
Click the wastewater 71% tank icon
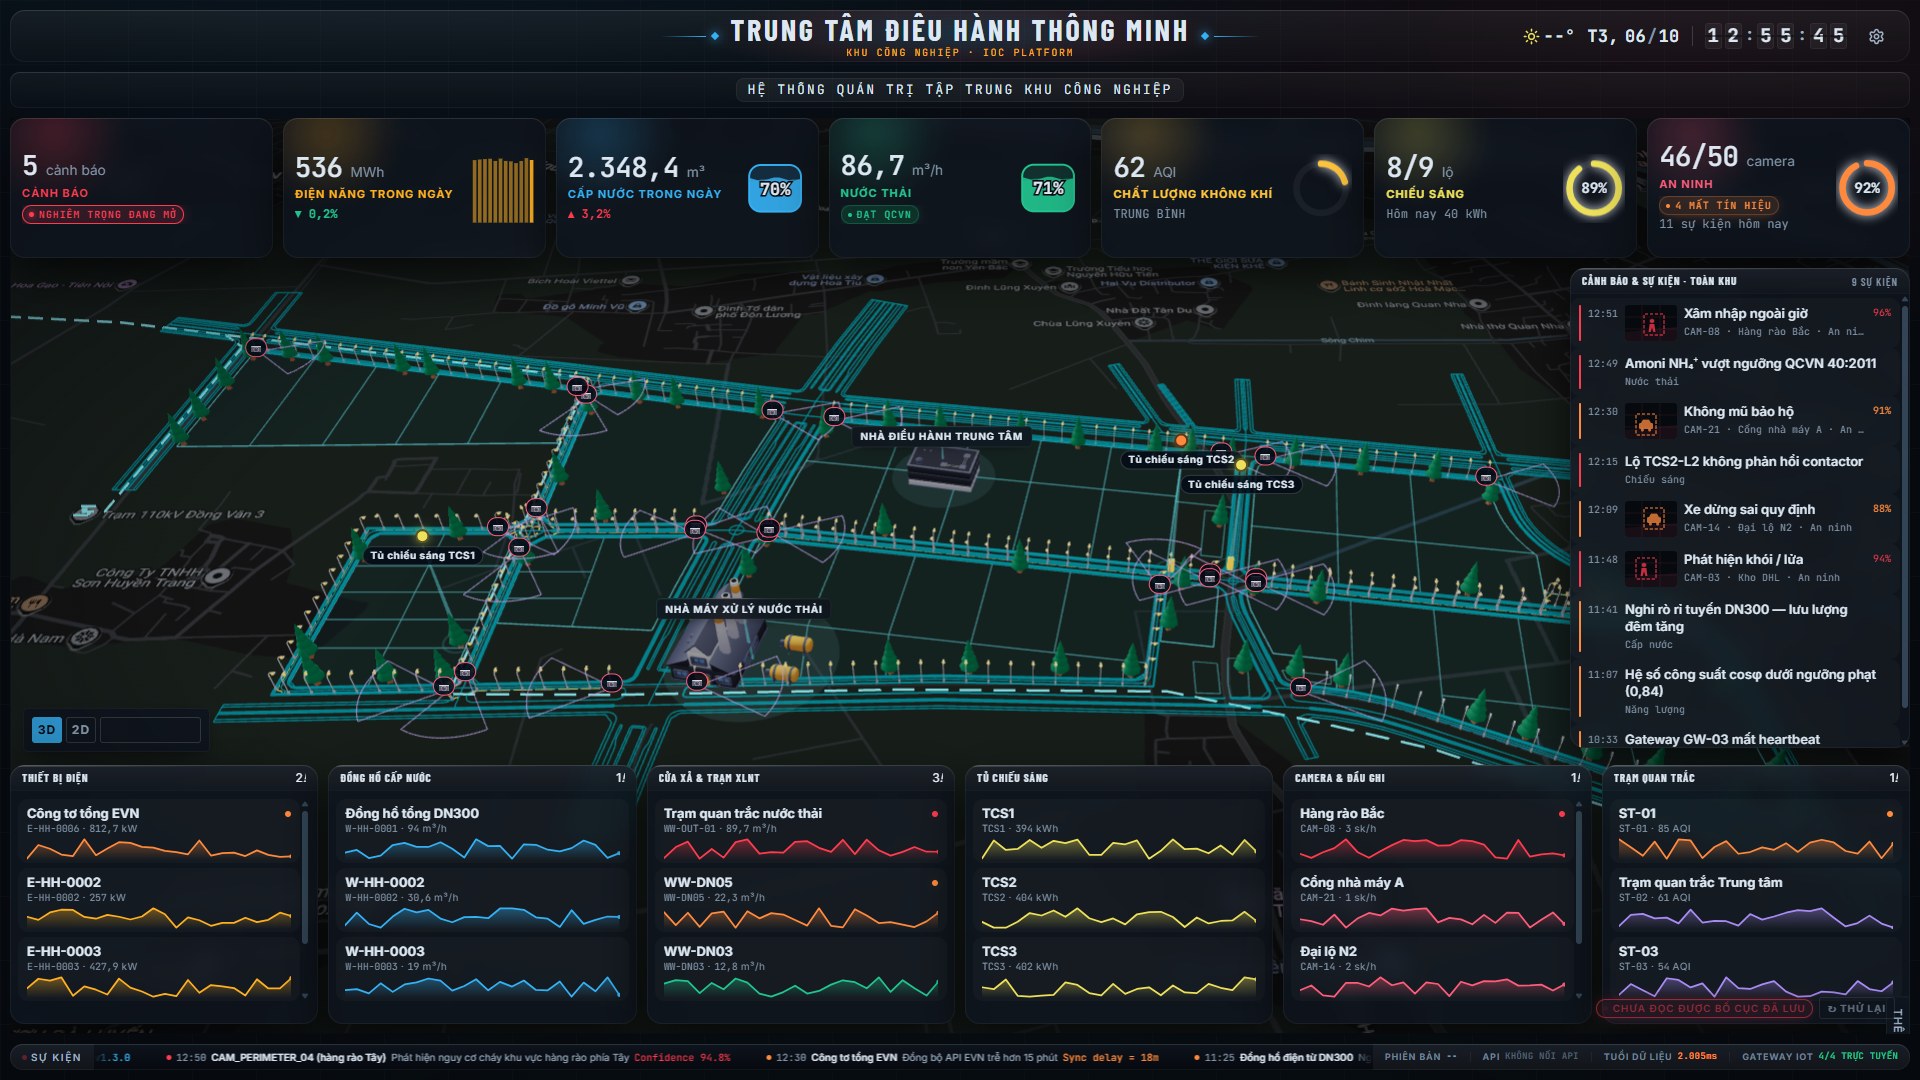1048,188
